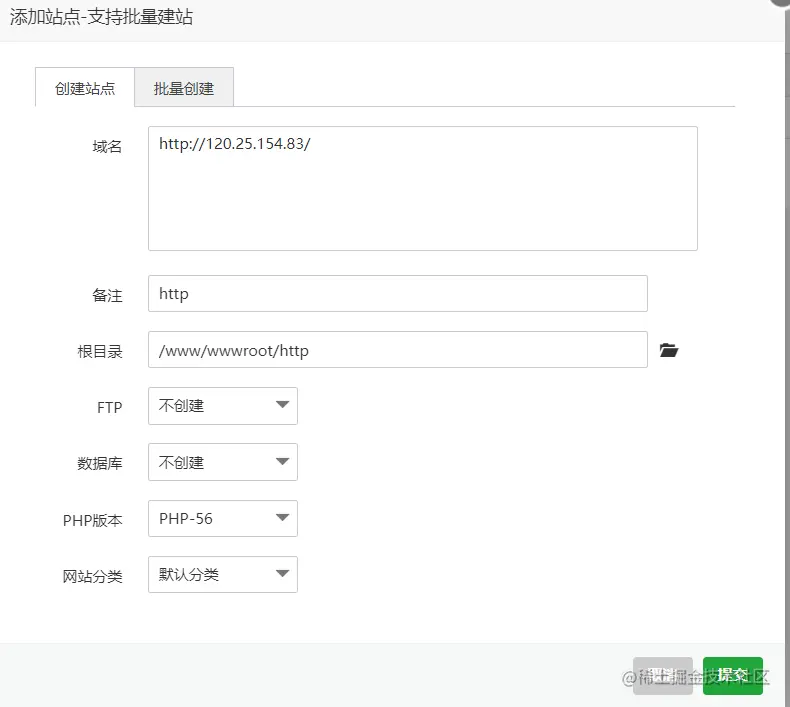790x707 pixels.
Task: Click the 添加站点-支持批量建站 dialog title
Action: coord(101,17)
